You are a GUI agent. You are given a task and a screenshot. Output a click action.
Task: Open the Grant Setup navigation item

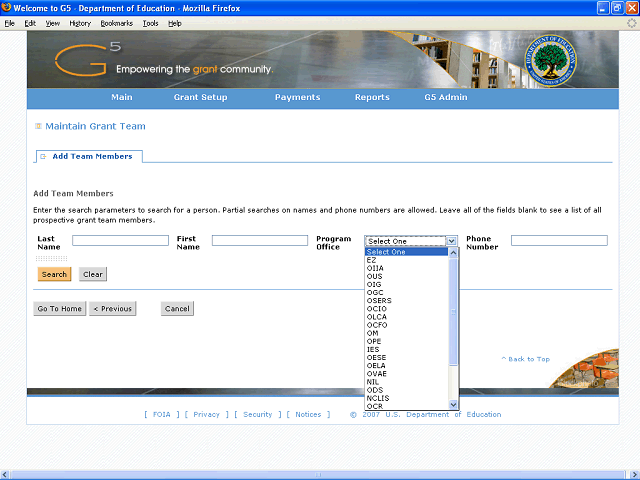pos(200,97)
